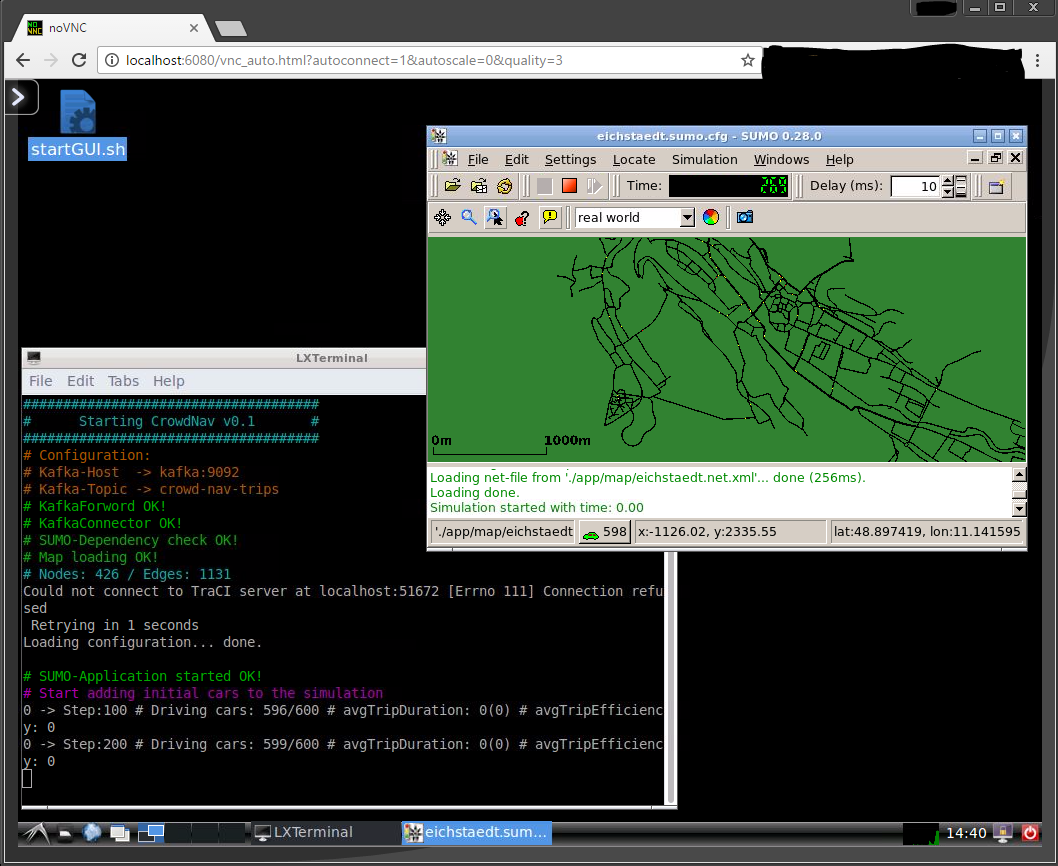Open a new browser tab

pos(231,28)
